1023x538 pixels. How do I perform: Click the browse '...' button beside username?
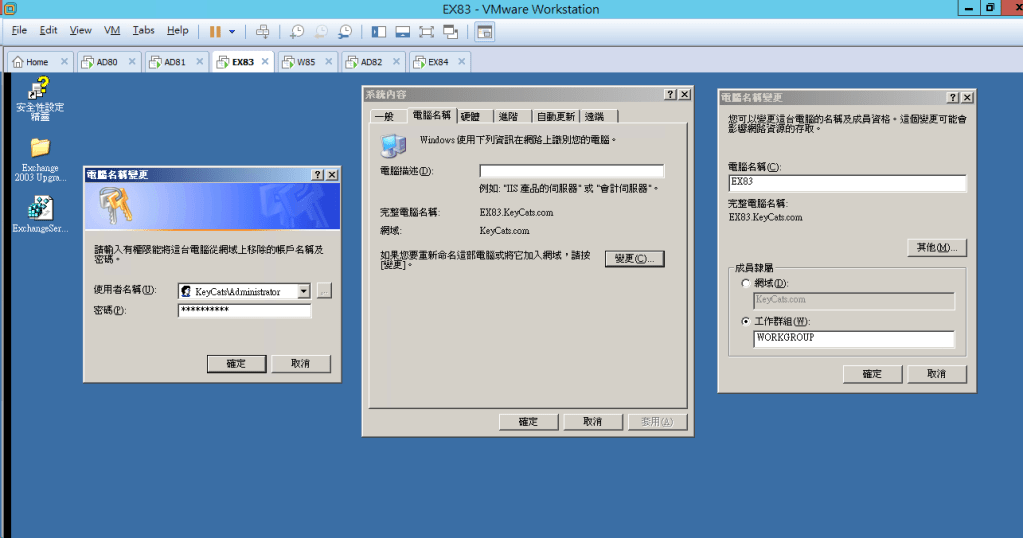(x=323, y=291)
